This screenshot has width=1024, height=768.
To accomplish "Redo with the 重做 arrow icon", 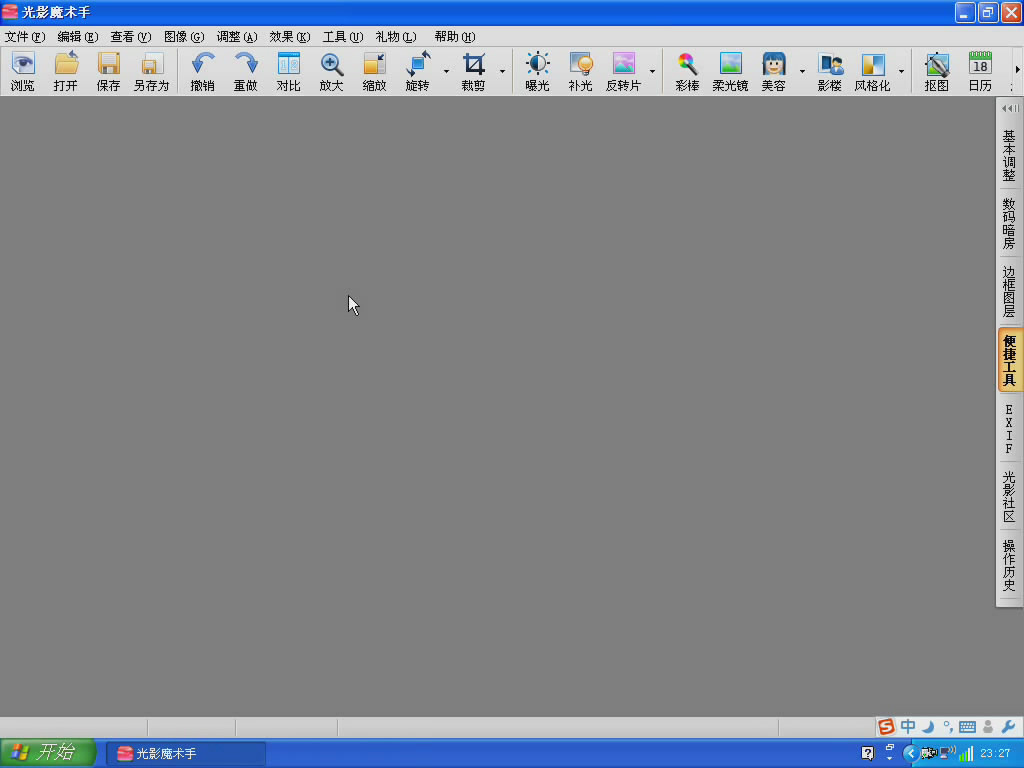I will [246, 71].
